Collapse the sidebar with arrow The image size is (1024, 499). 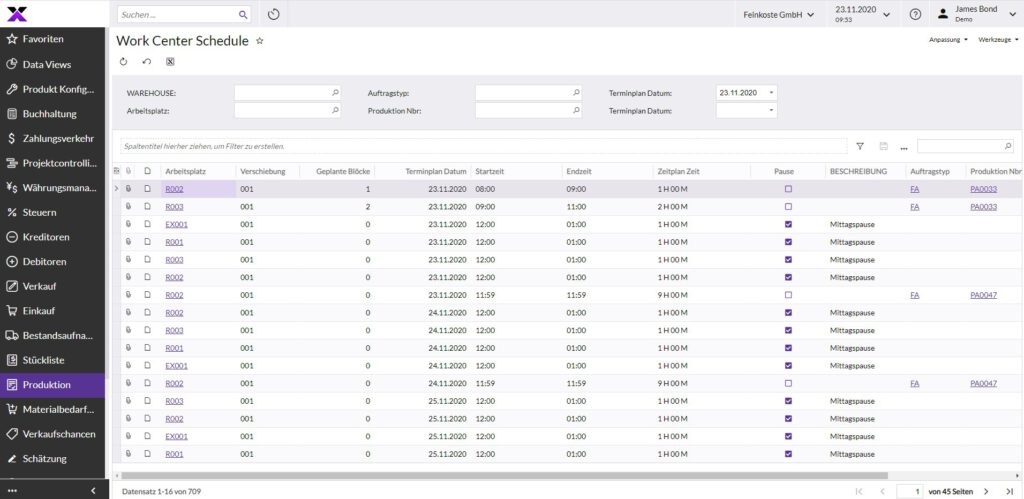pos(93,491)
